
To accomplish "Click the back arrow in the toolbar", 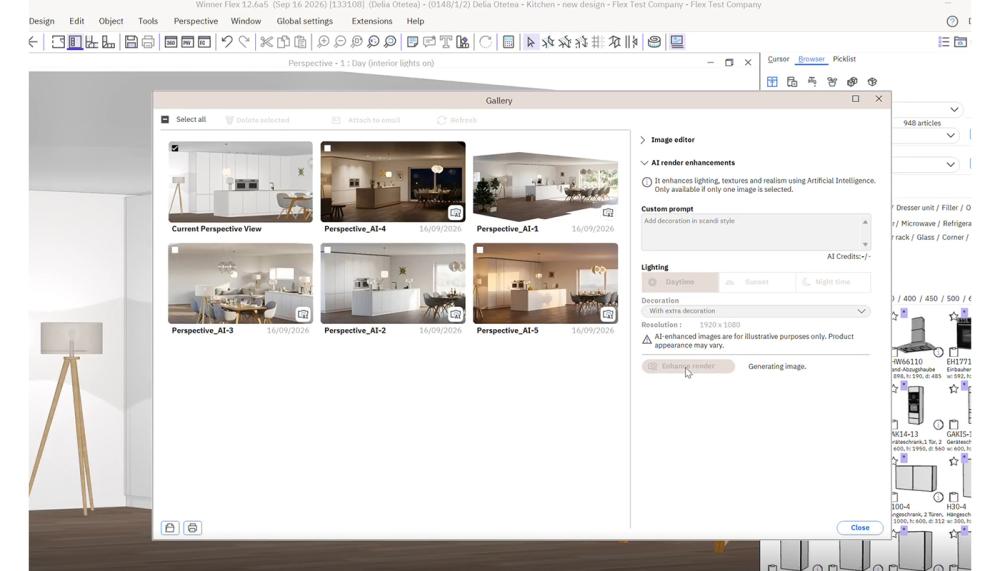I will click(x=33, y=42).
